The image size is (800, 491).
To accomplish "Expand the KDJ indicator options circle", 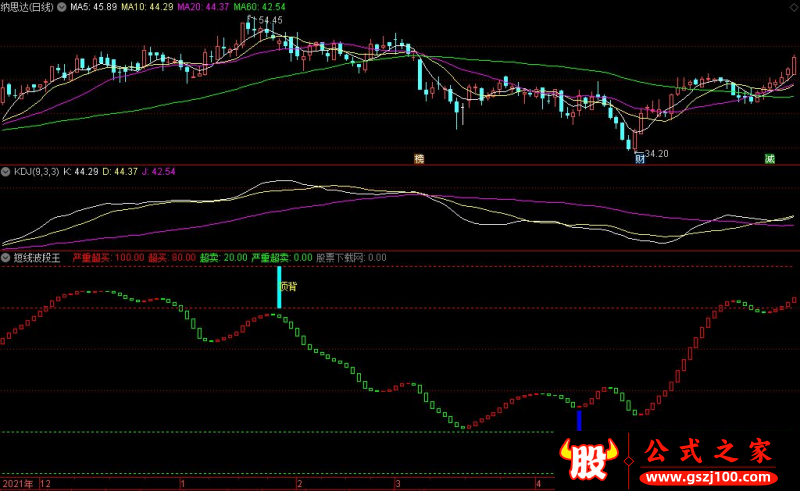I will 5,172.
